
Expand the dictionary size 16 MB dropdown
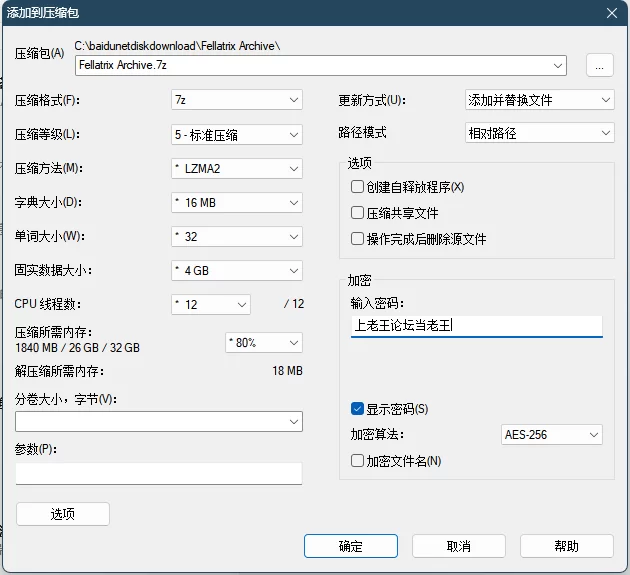237,202
